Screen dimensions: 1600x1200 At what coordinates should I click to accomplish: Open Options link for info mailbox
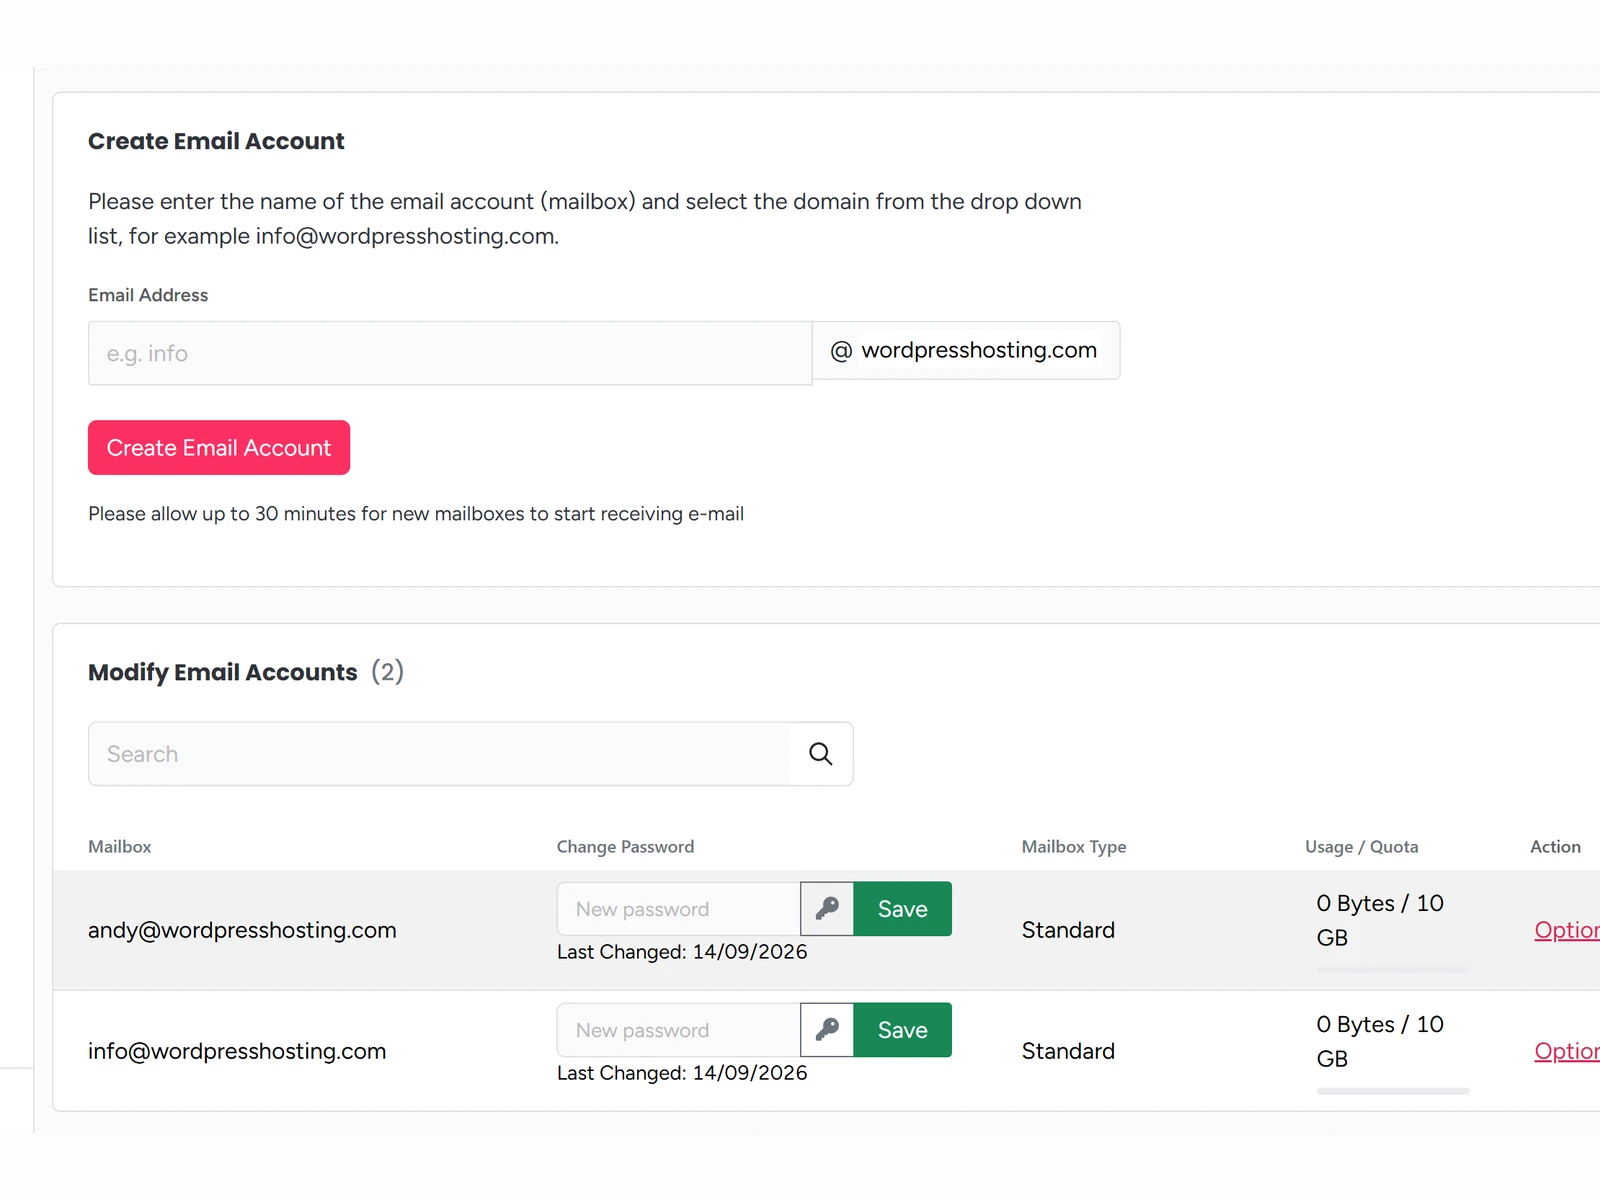(1567, 1051)
